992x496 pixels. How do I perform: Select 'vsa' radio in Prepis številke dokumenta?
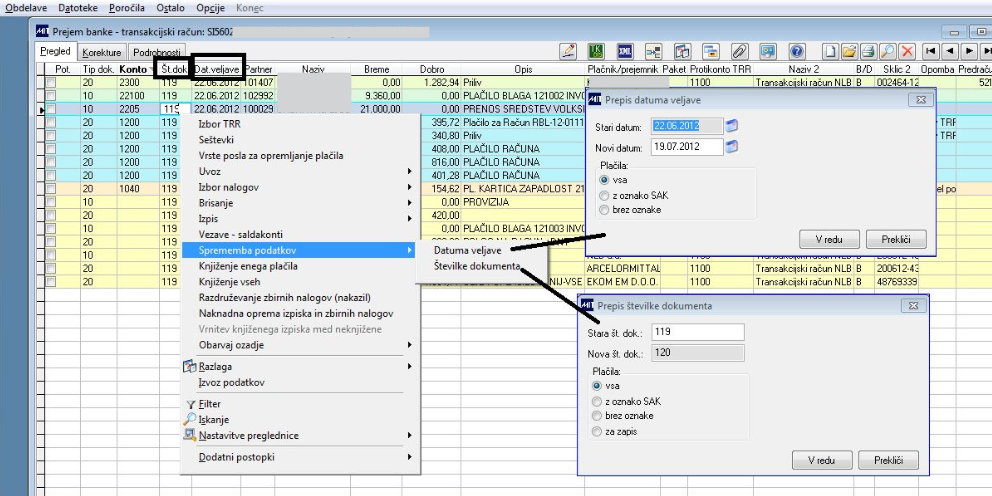tap(597, 385)
